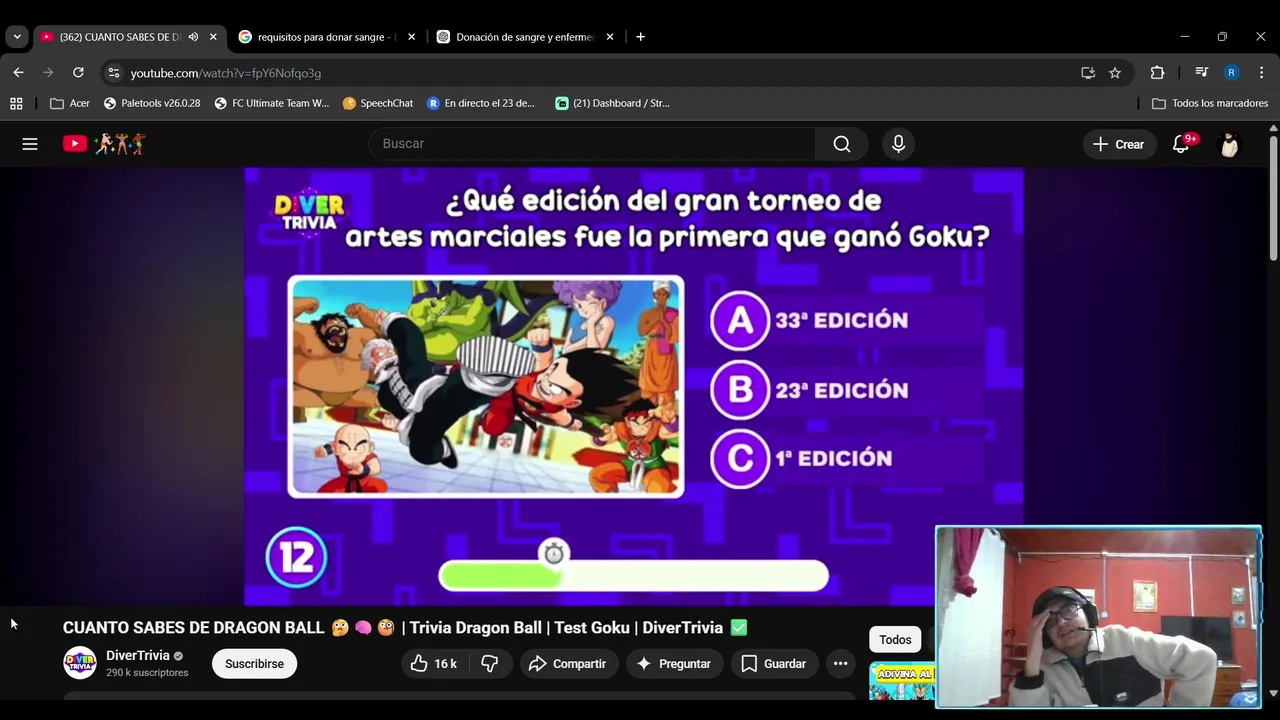The height and width of the screenshot is (720, 1280).
Task: Click the Buscar search field
Action: [x=592, y=144]
